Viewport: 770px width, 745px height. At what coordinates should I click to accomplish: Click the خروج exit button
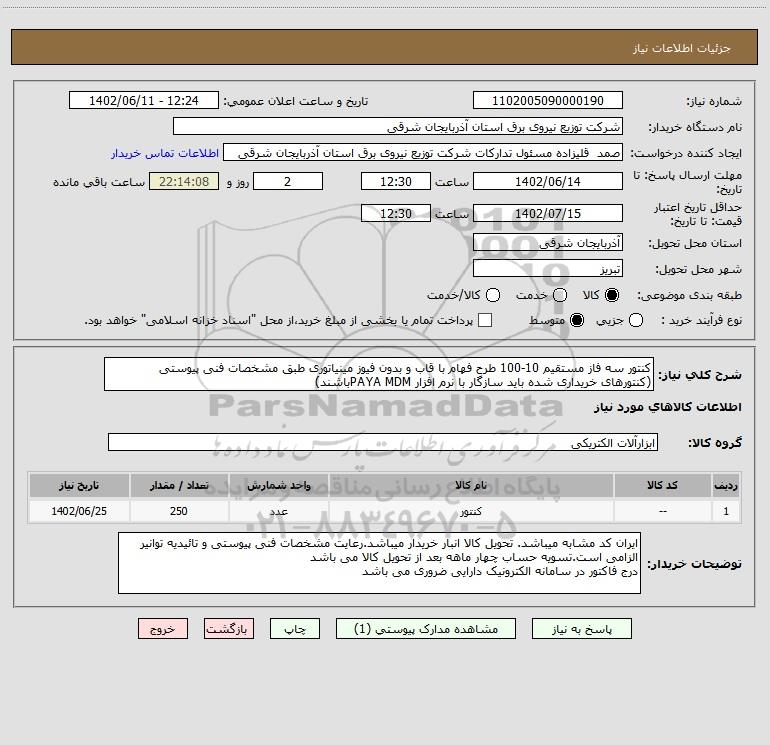(163, 629)
